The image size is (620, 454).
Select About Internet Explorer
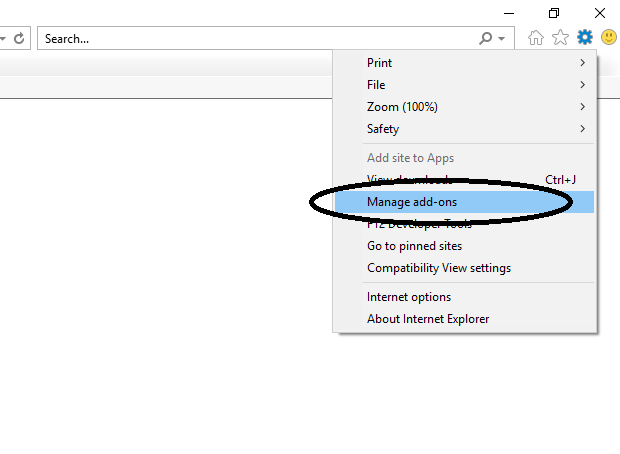tap(464, 319)
